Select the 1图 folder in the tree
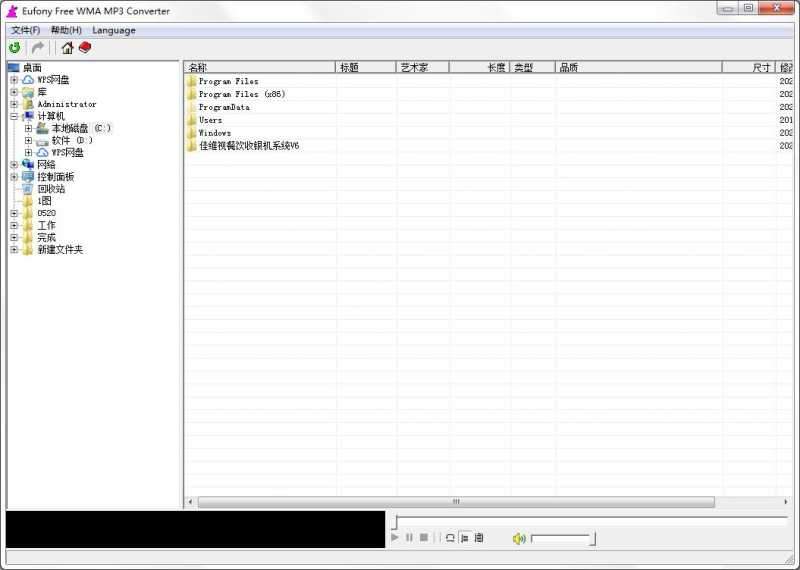Image resolution: width=800 pixels, height=570 pixels. [44, 201]
